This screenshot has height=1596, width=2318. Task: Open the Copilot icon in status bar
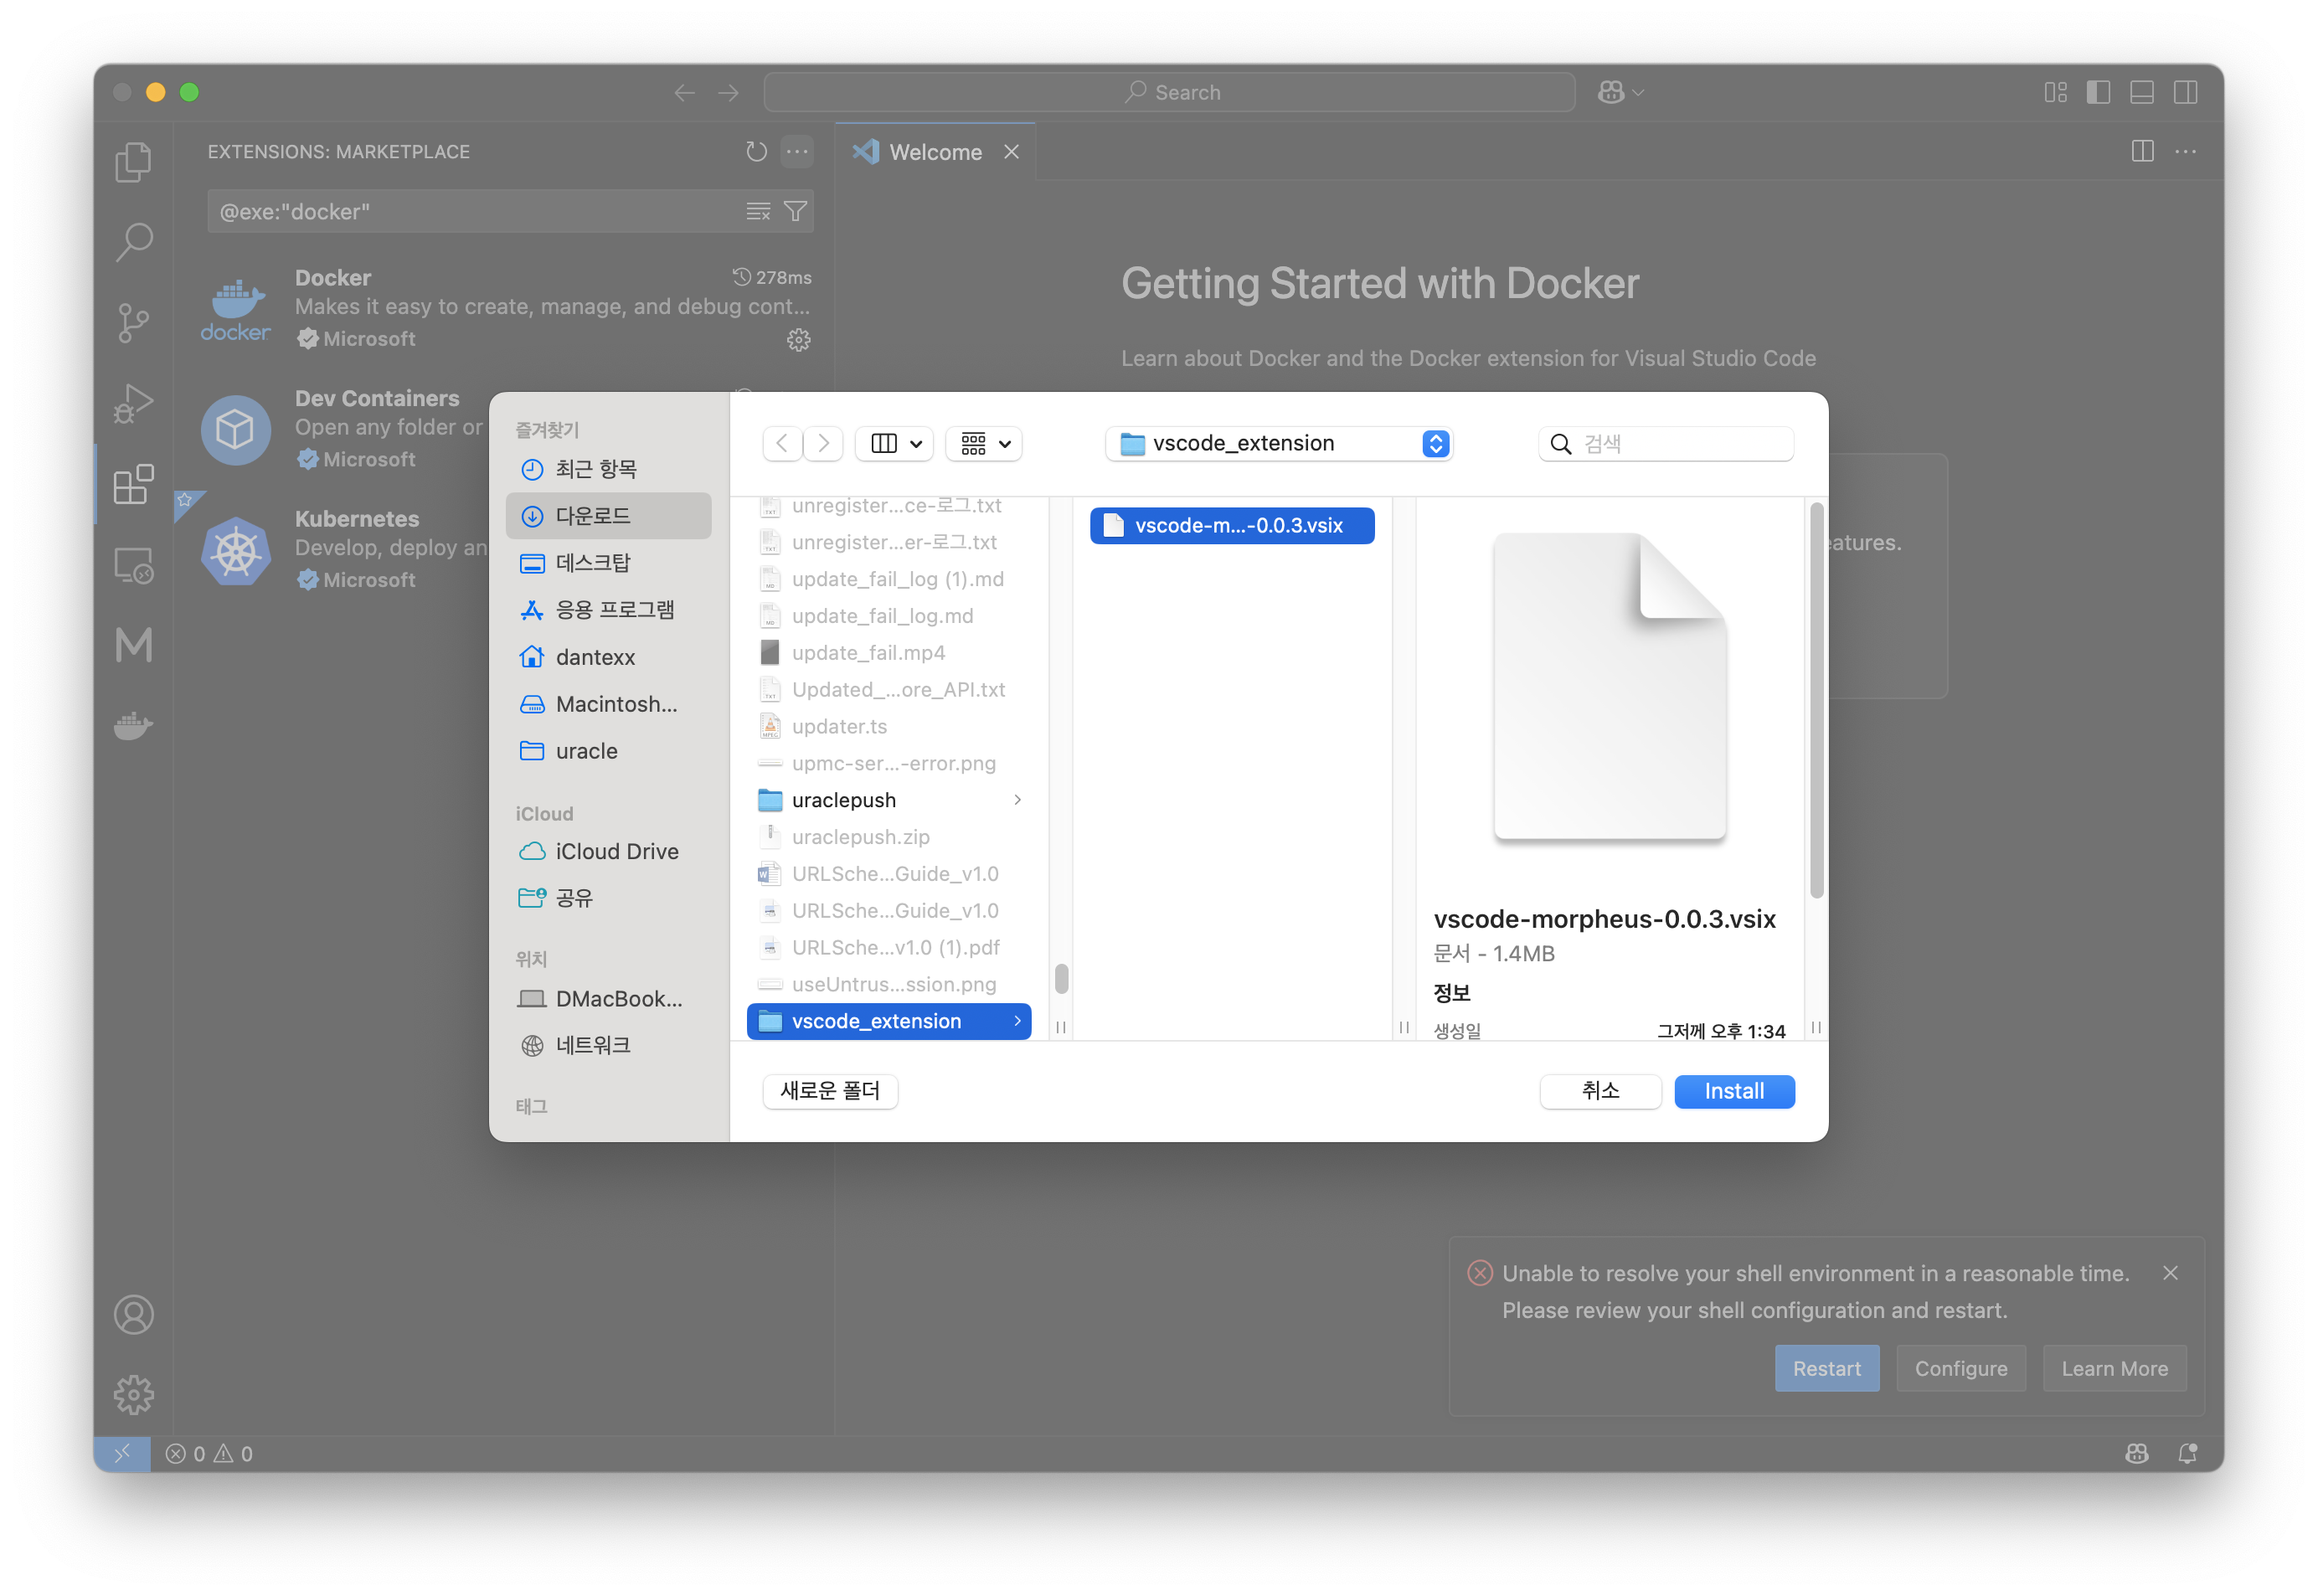coord(2137,1453)
